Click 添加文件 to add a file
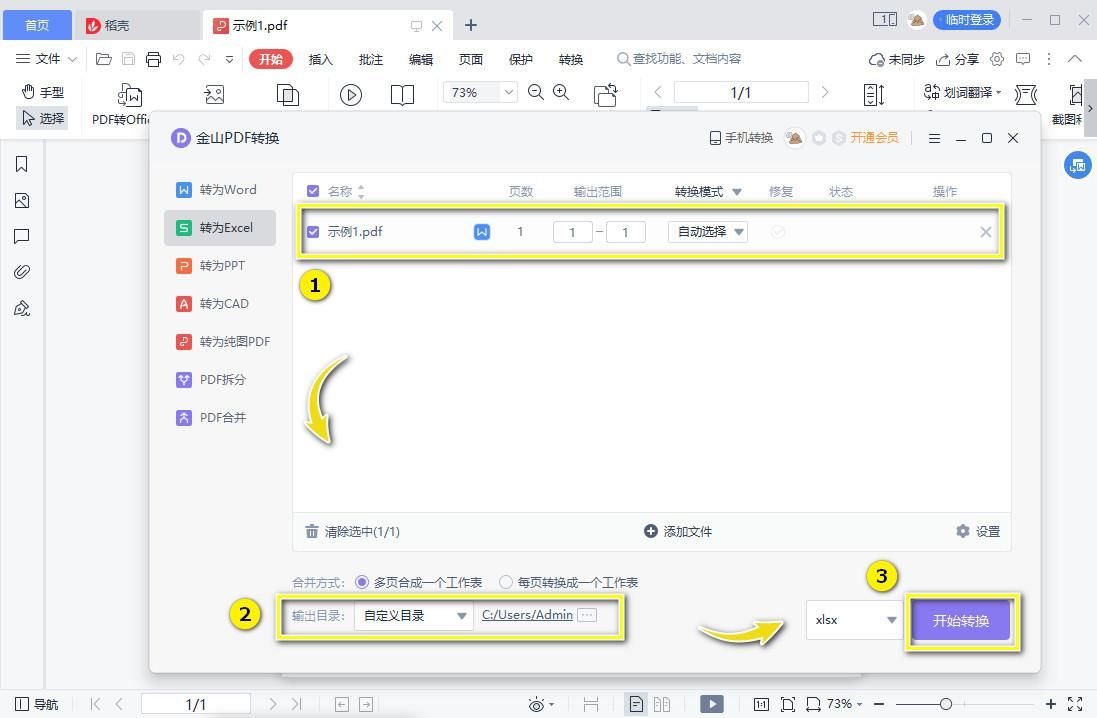The height and width of the screenshot is (718, 1097). click(678, 531)
